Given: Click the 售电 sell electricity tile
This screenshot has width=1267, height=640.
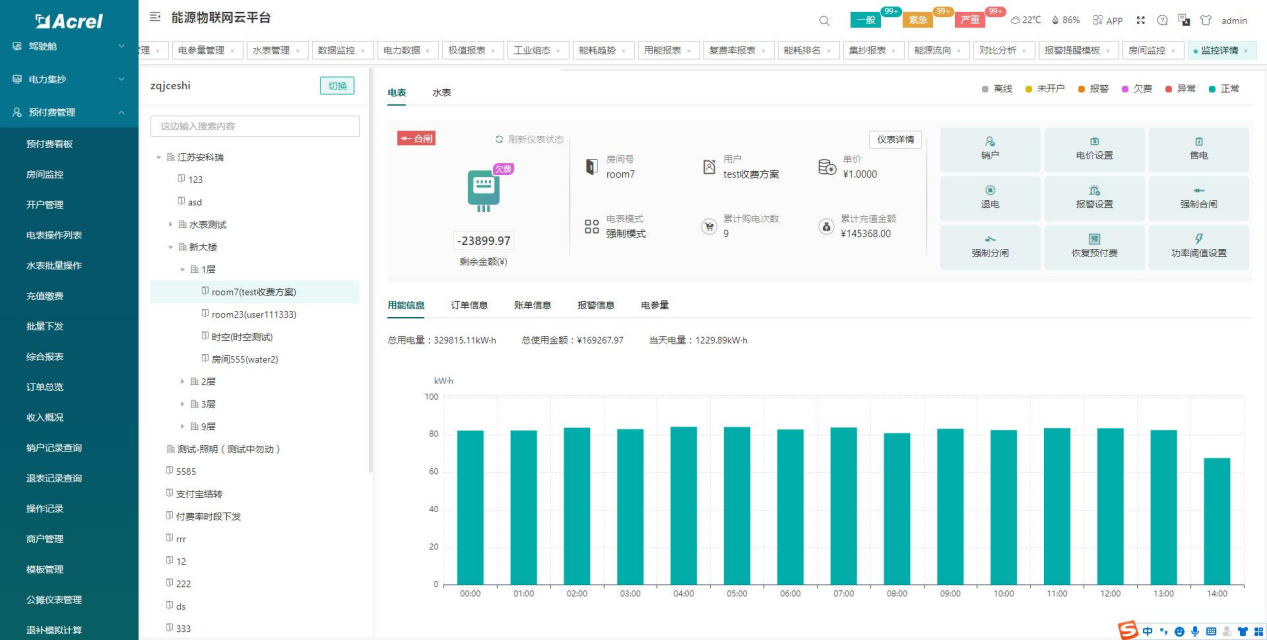Looking at the screenshot, I should (1198, 149).
